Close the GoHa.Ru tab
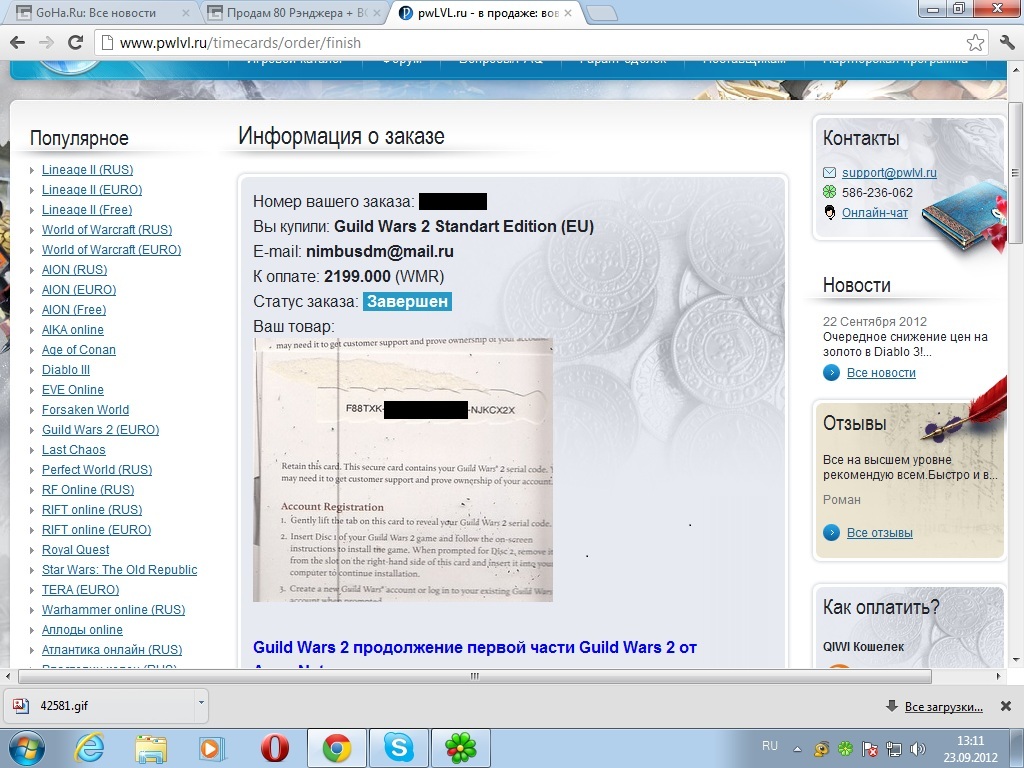 [185, 13]
